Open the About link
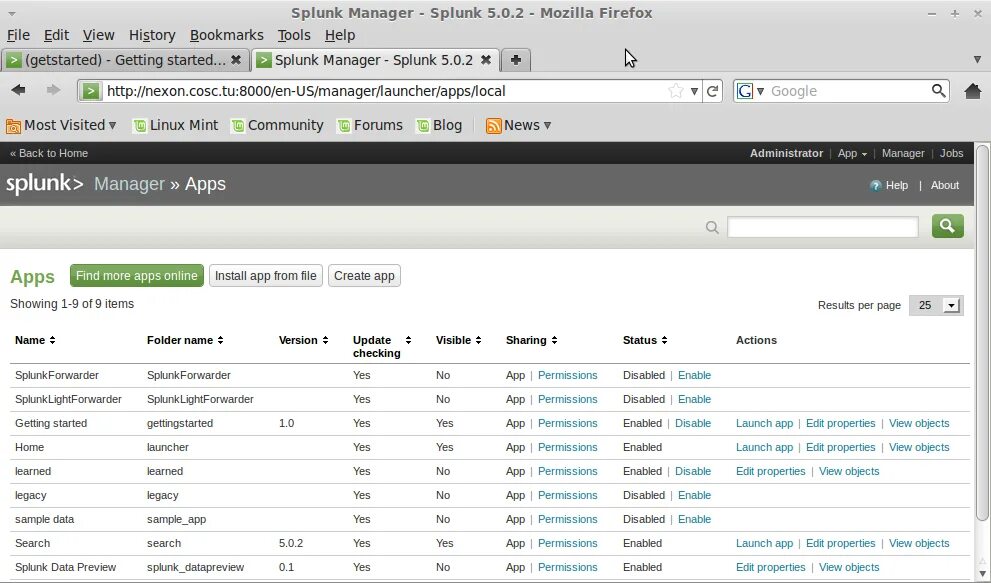991x583 pixels. [x=944, y=185]
